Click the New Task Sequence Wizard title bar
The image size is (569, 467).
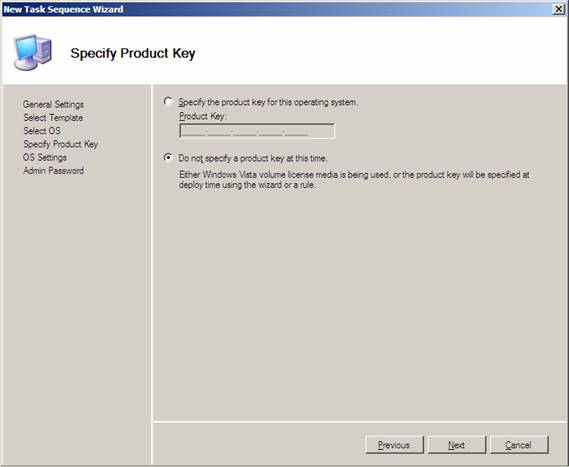click(x=276, y=9)
